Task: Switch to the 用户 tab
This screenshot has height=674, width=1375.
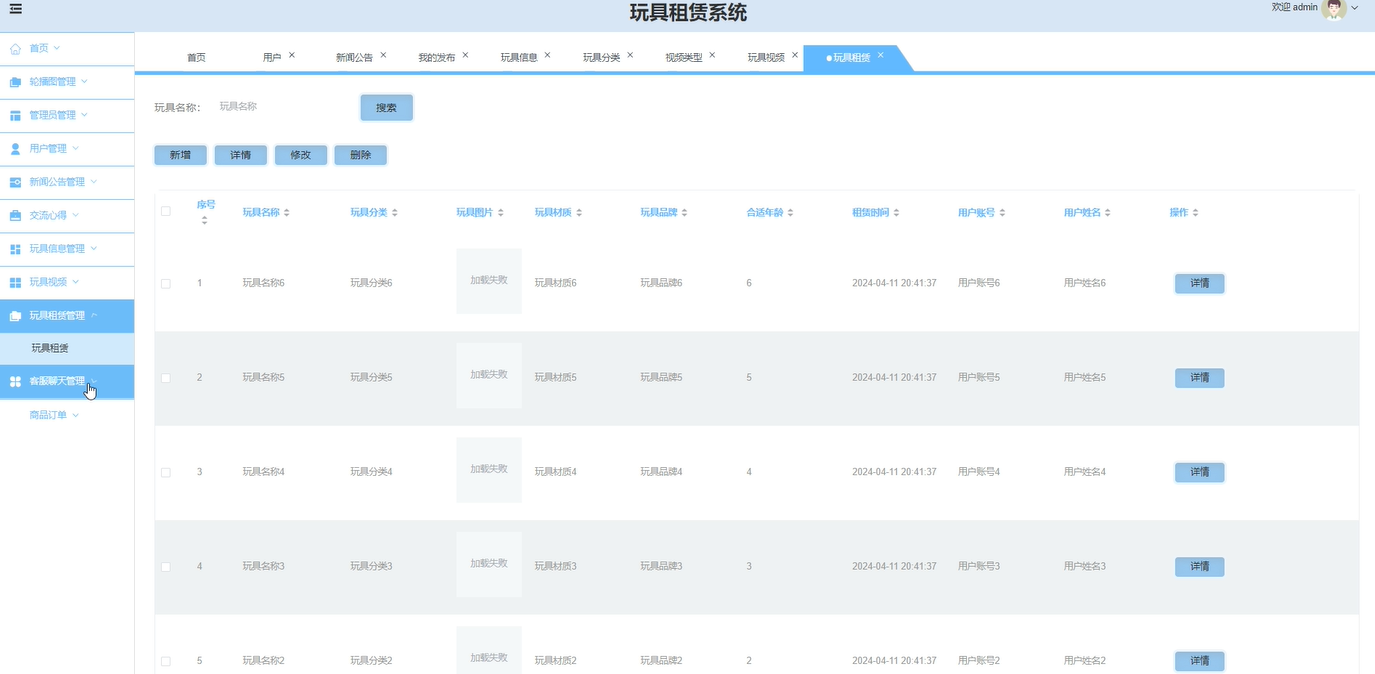Action: click(x=272, y=58)
